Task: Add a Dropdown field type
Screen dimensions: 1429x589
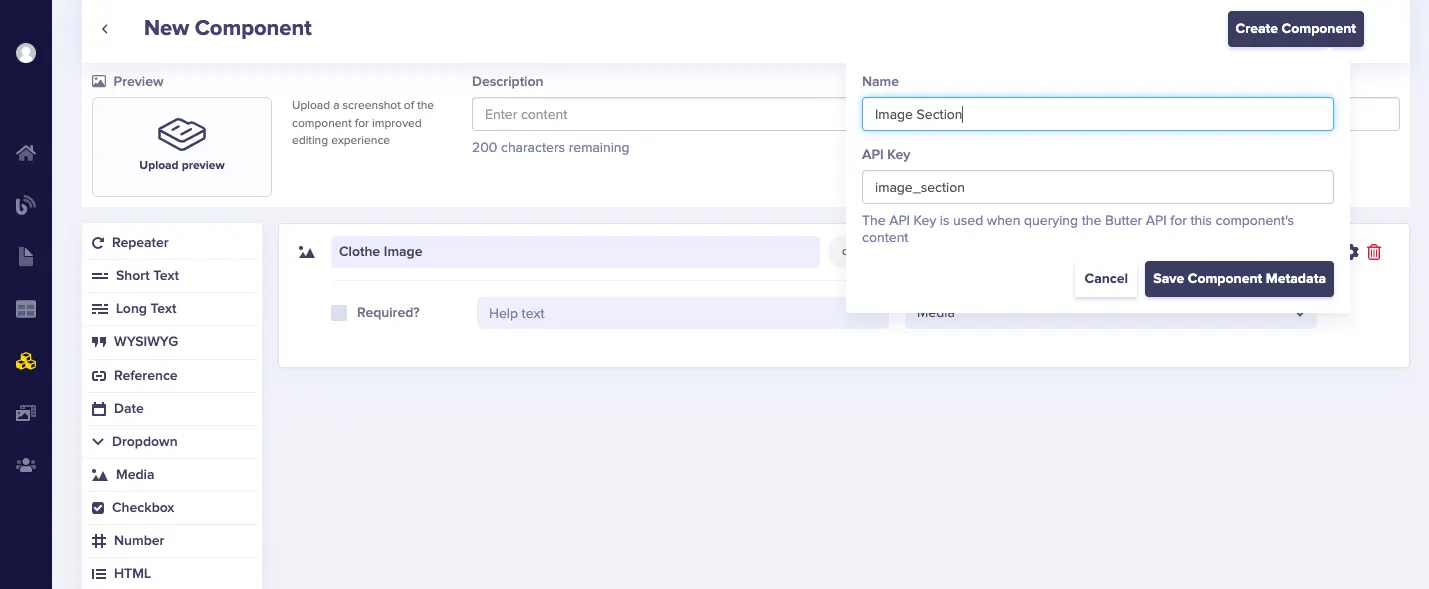Action: point(144,441)
